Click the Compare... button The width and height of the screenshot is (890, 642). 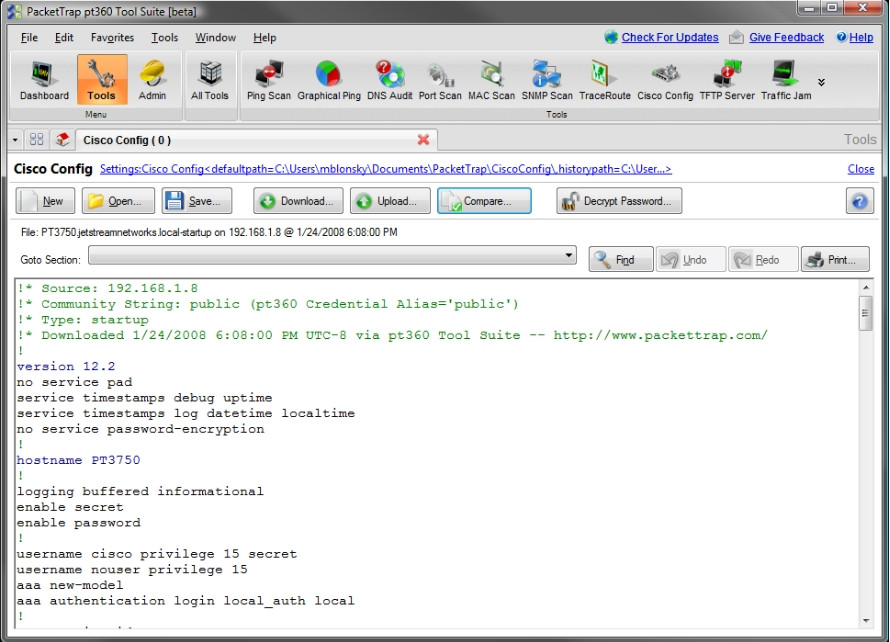(484, 201)
